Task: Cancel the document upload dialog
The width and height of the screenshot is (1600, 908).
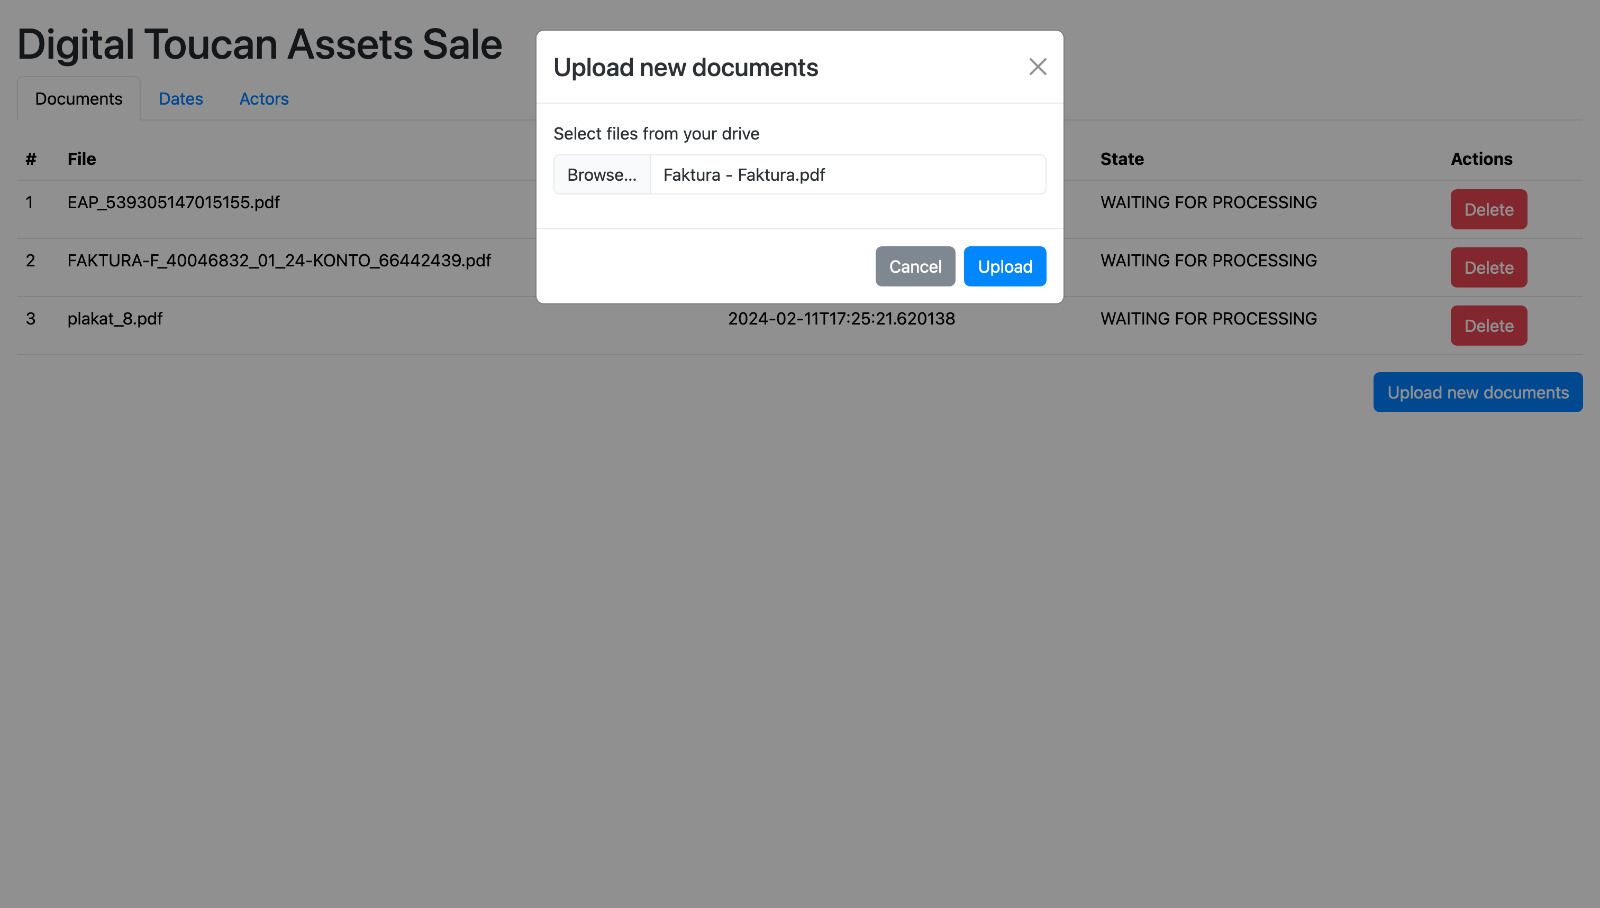Action: (x=915, y=267)
